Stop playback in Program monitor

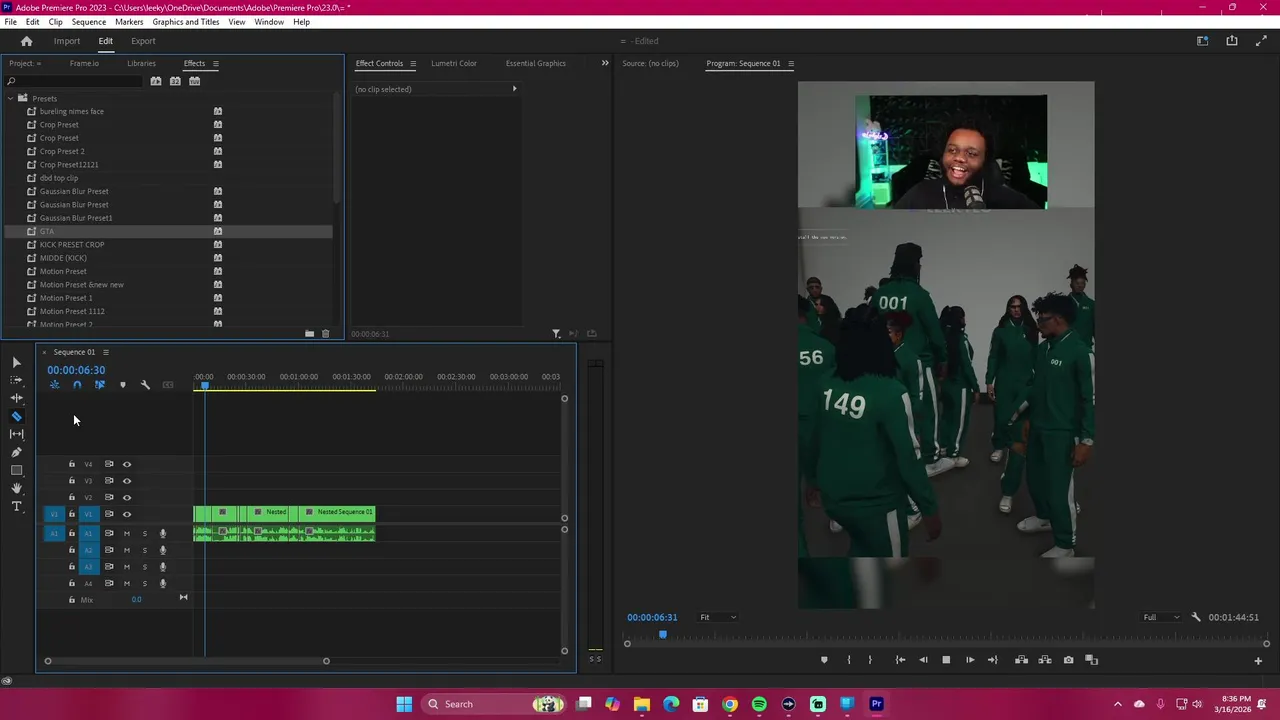coord(946,660)
